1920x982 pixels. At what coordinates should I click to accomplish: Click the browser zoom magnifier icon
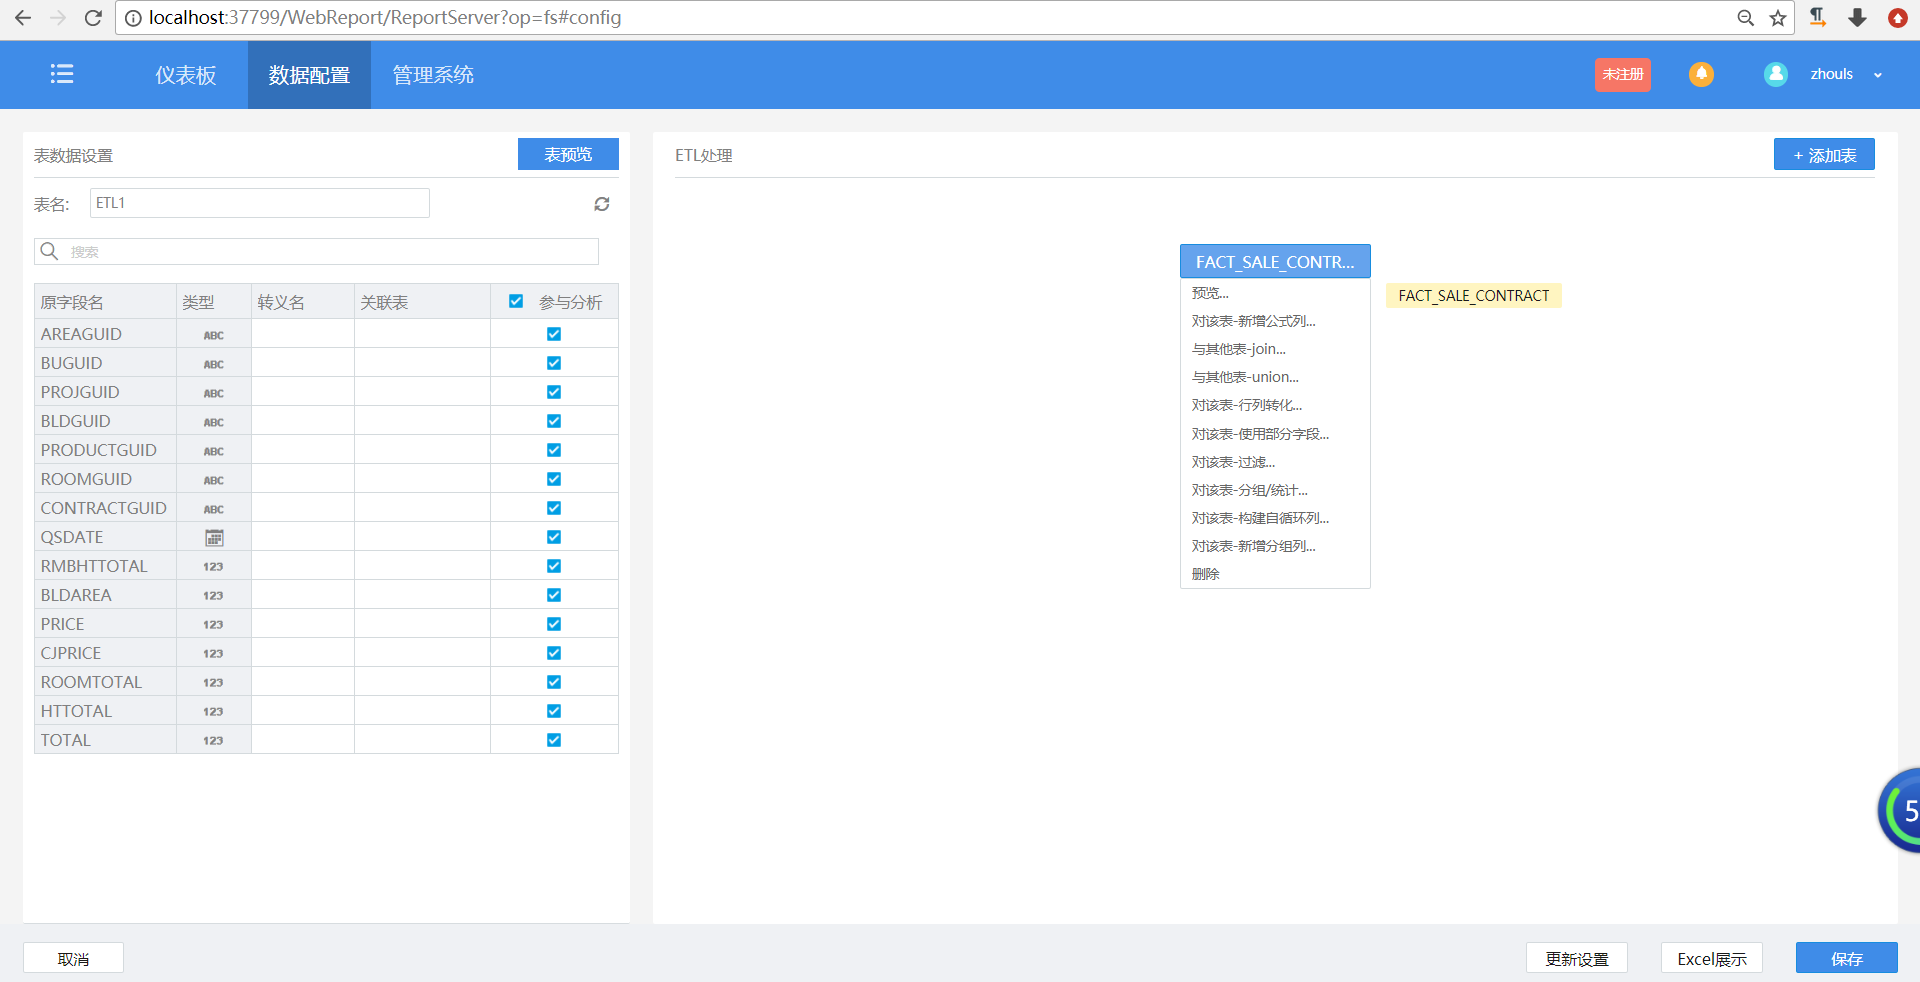point(1746,18)
